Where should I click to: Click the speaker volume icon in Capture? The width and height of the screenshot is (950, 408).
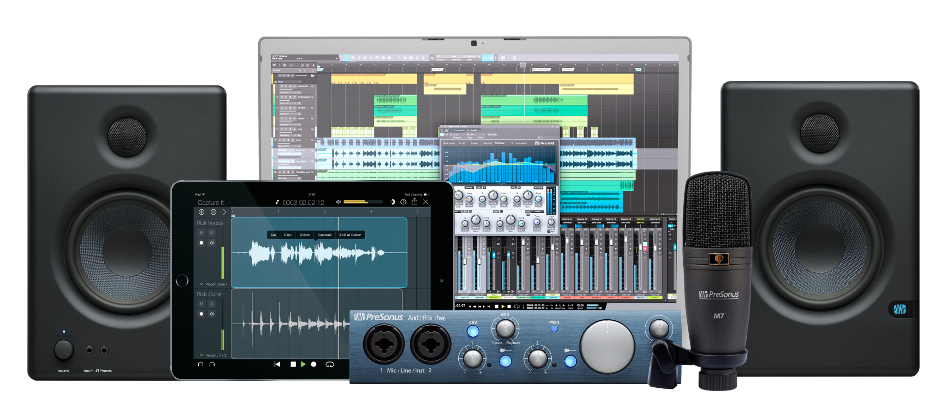pos(338,202)
